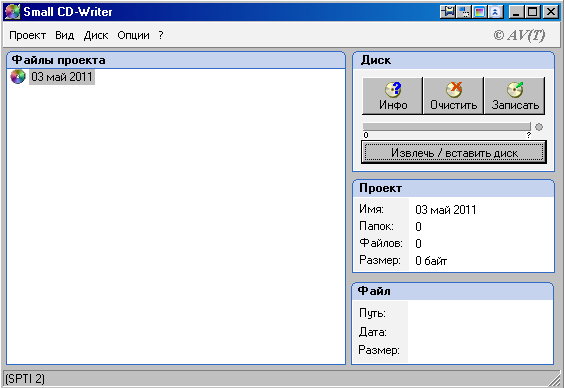Open the ? help menu
Image resolution: width=564 pixels, height=388 pixels.
pos(161,35)
